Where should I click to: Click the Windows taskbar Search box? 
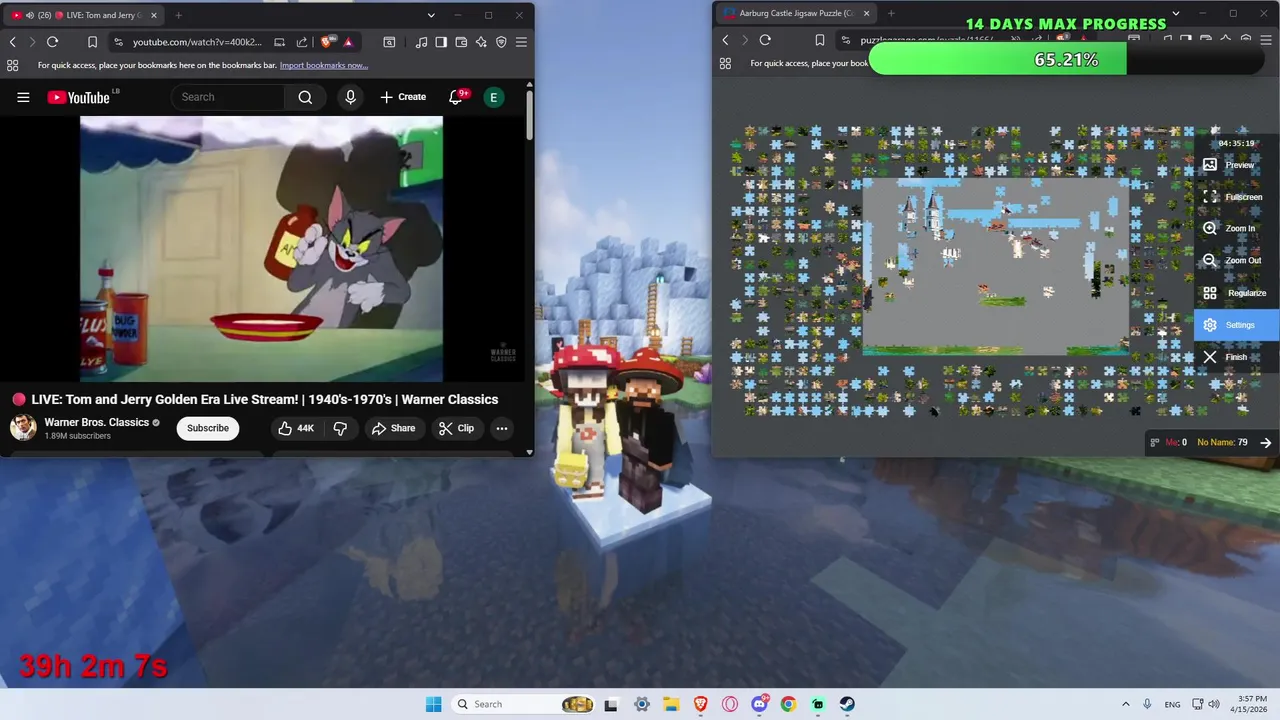[523, 704]
